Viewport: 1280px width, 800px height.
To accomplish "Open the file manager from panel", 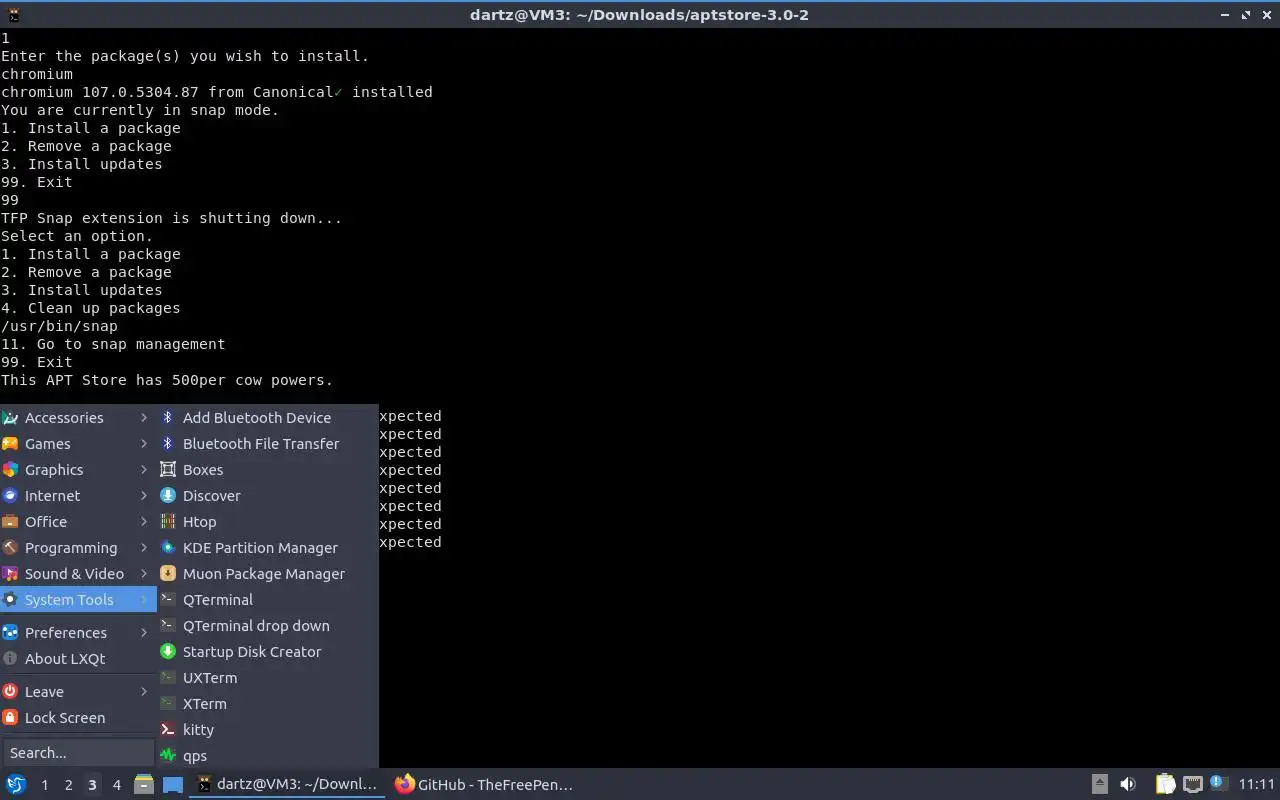I will tap(143, 784).
